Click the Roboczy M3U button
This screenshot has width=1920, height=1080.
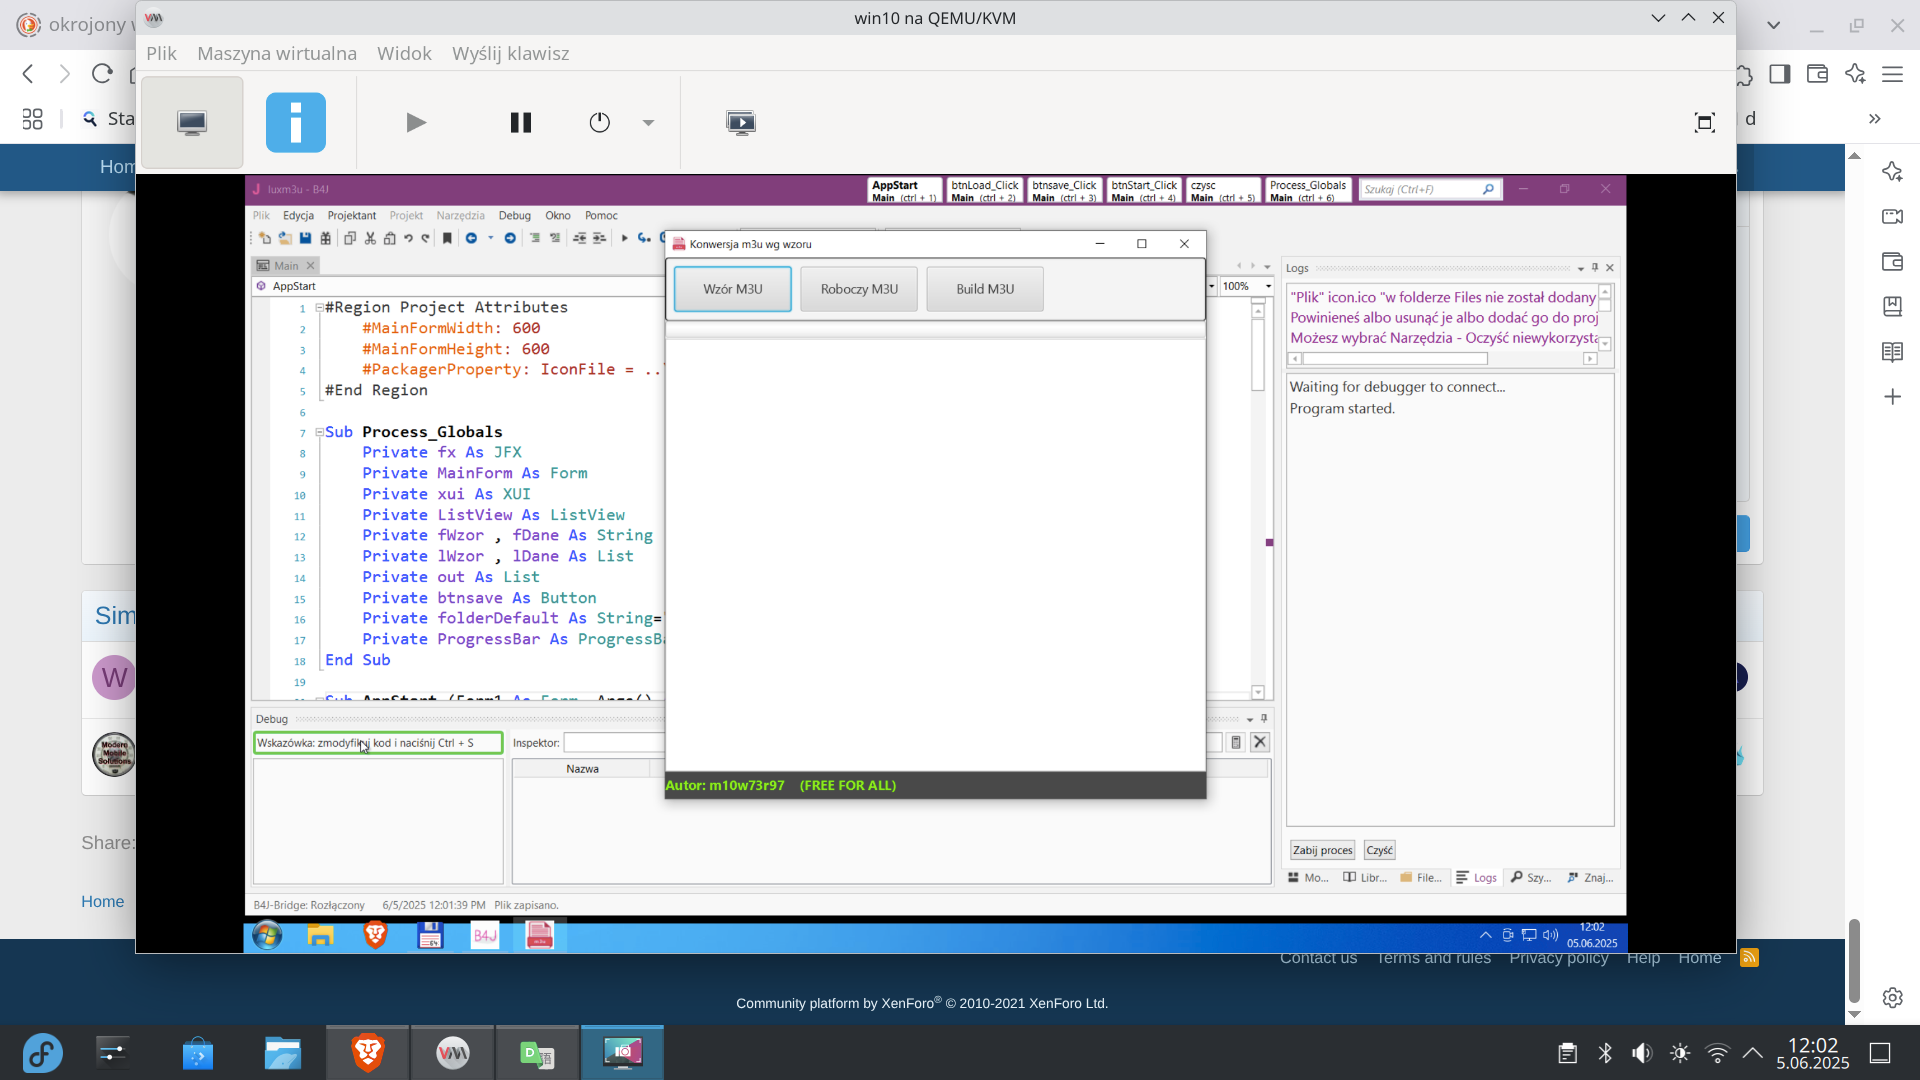859,289
